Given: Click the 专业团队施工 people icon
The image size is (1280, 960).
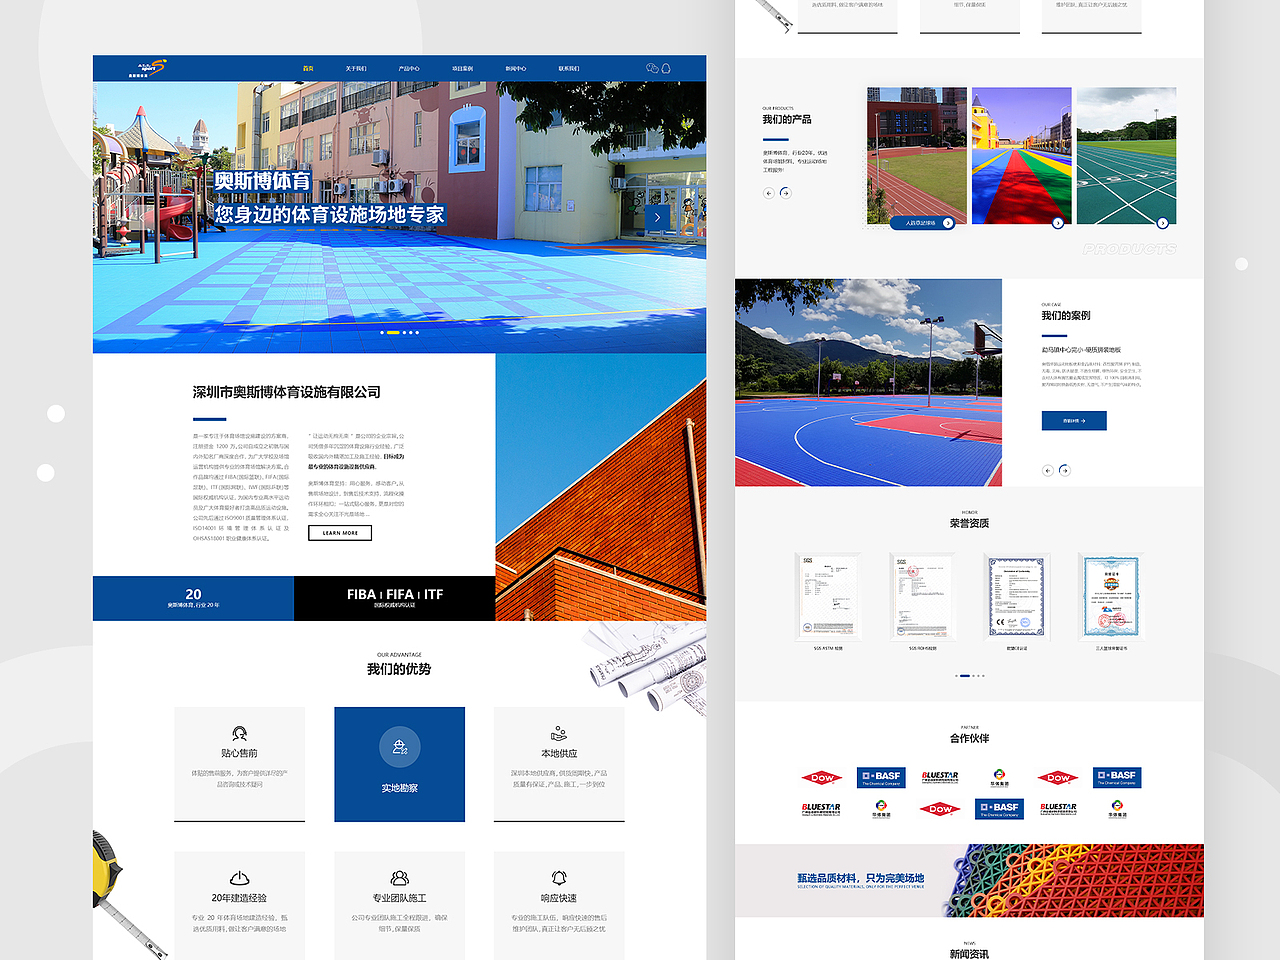Looking at the screenshot, I should 399,878.
